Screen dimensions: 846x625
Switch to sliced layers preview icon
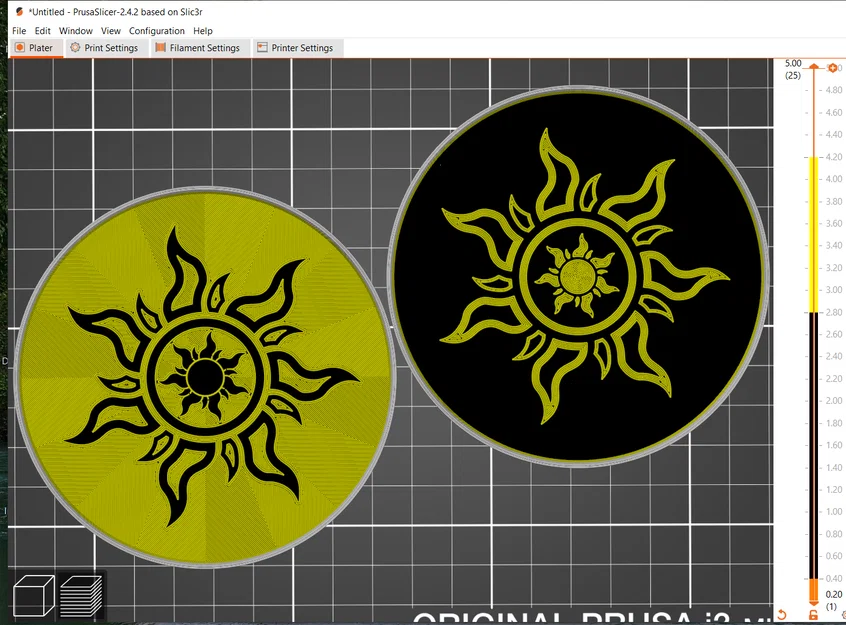(81, 596)
